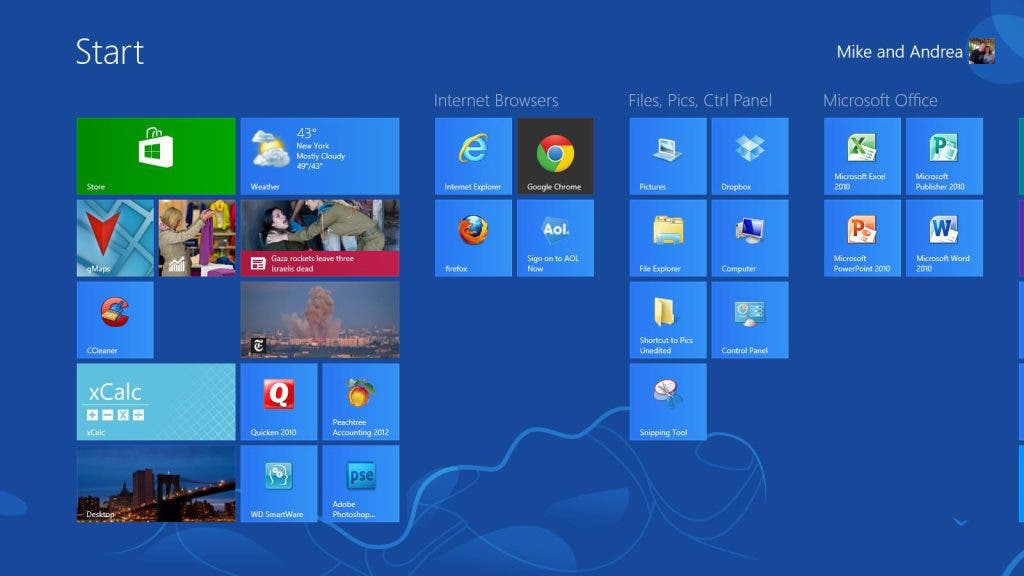The width and height of the screenshot is (1024, 576).
Task: Open the Computer tile
Action: [x=750, y=238]
